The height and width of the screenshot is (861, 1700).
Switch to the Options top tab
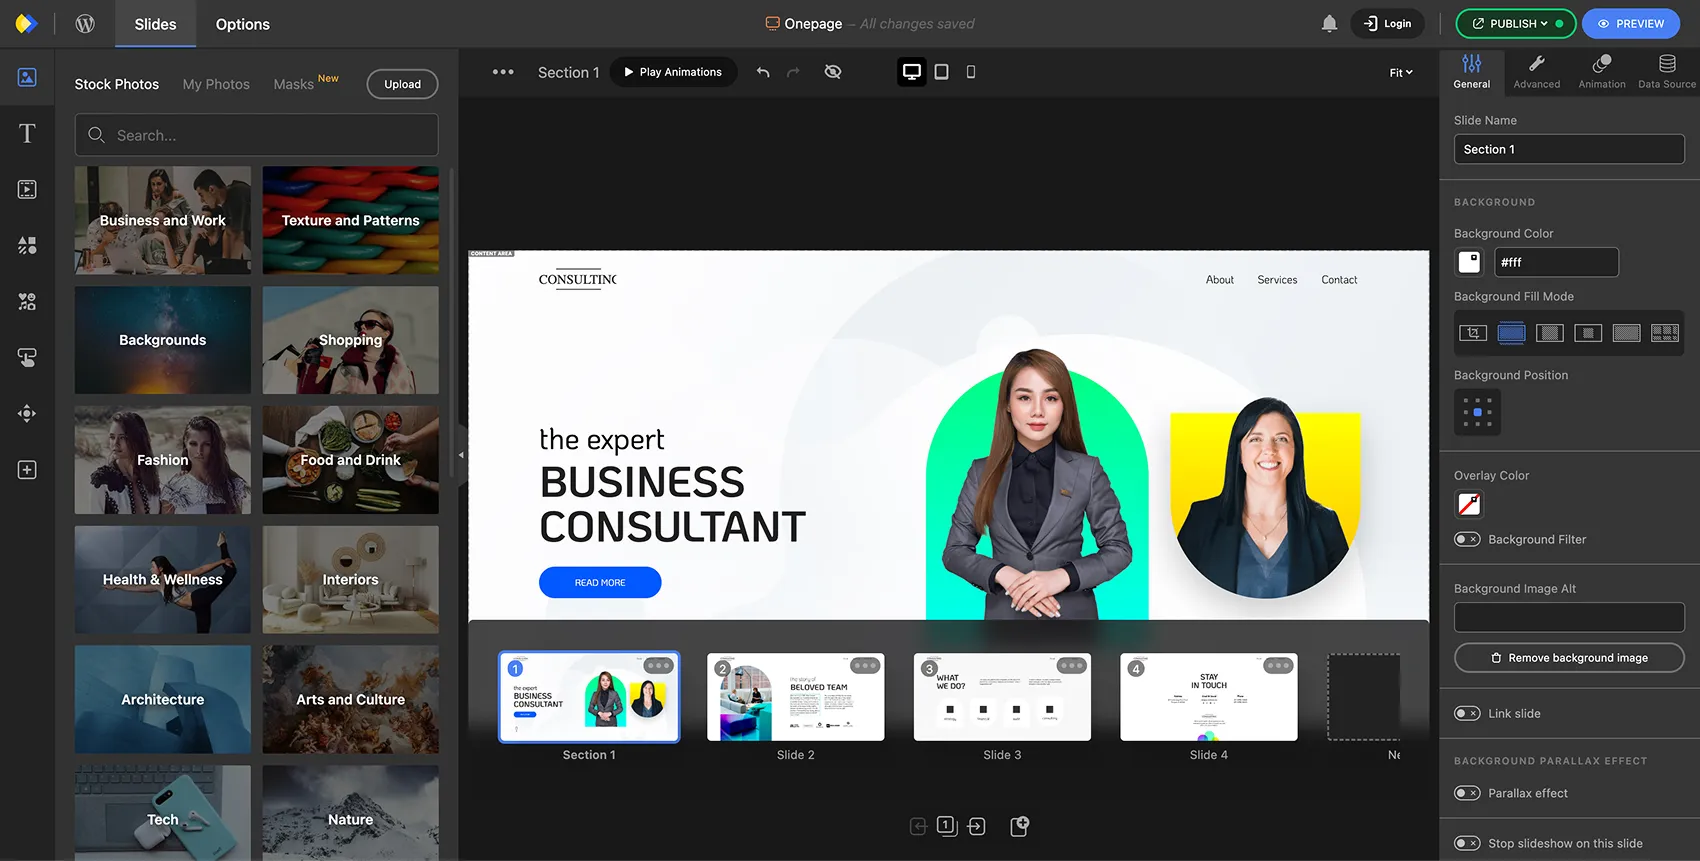coord(243,24)
